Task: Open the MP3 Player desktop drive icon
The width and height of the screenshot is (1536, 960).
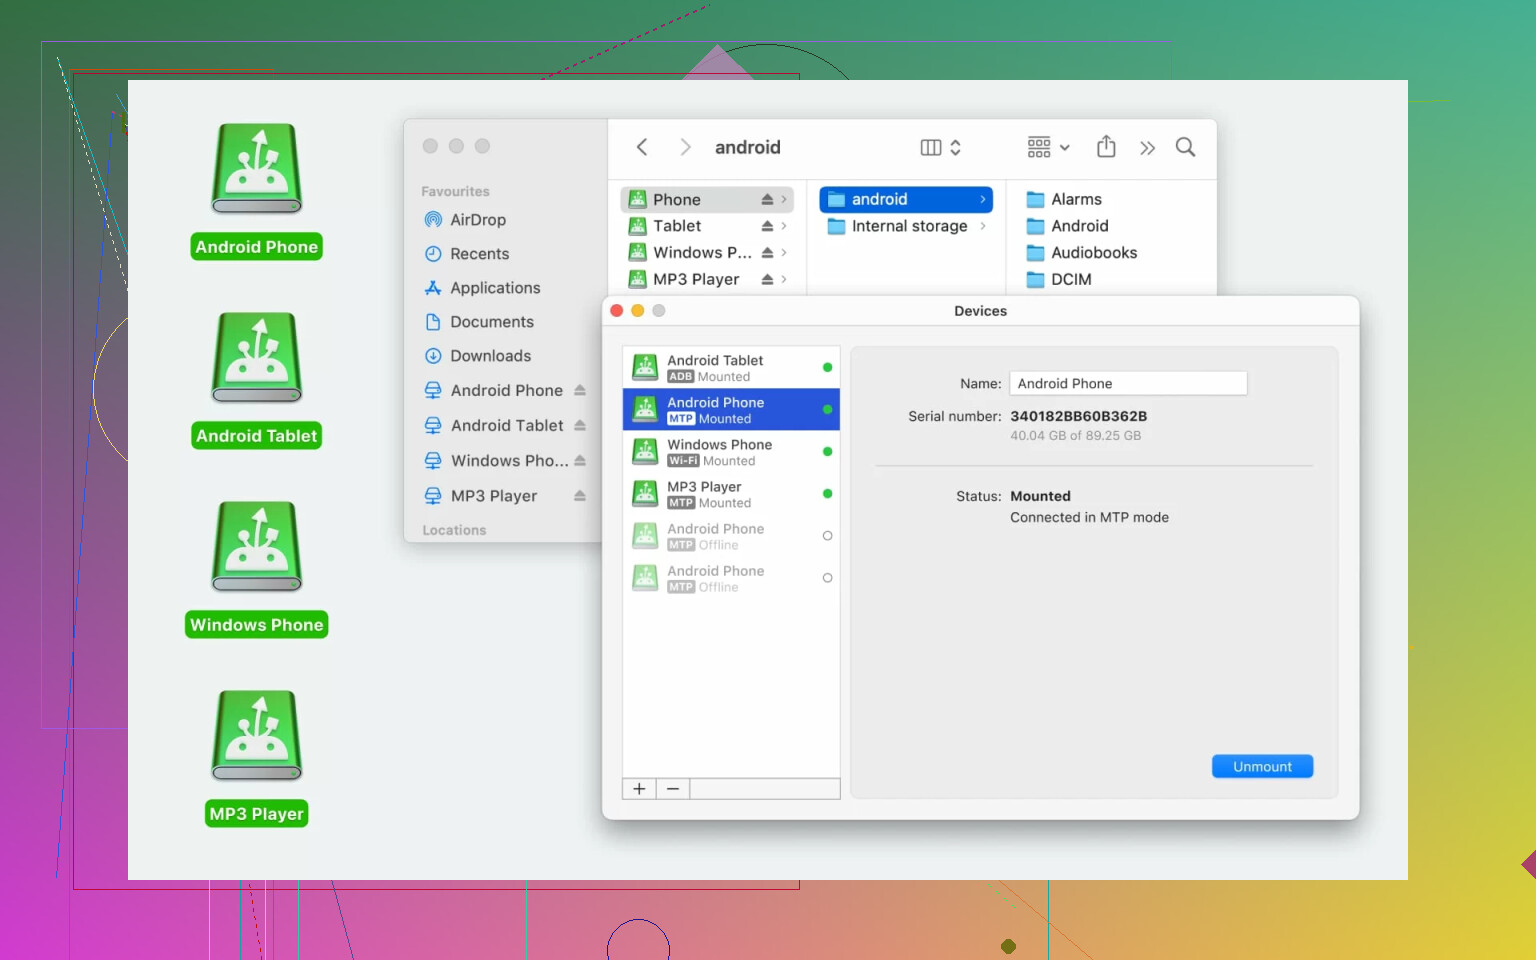Action: [x=257, y=735]
